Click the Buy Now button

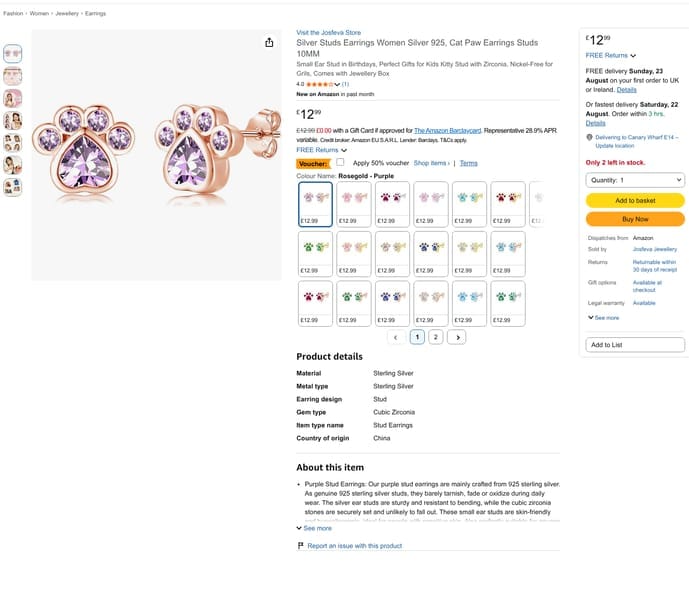click(635, 219)
